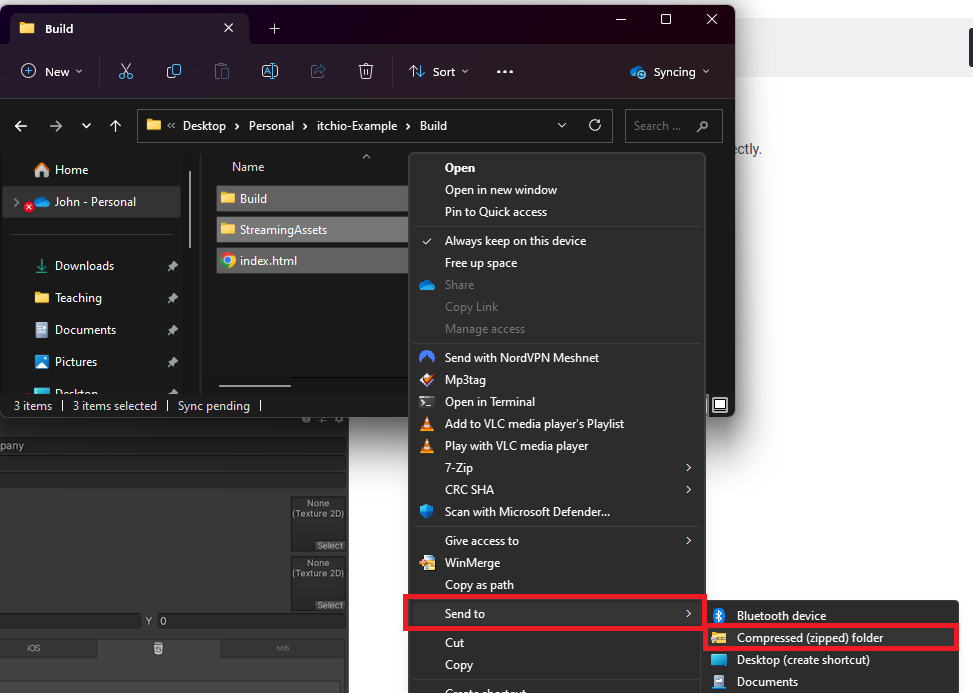Add a new Explorer tab
Screen dimensions: 973x693
click(x=274, y=29)
